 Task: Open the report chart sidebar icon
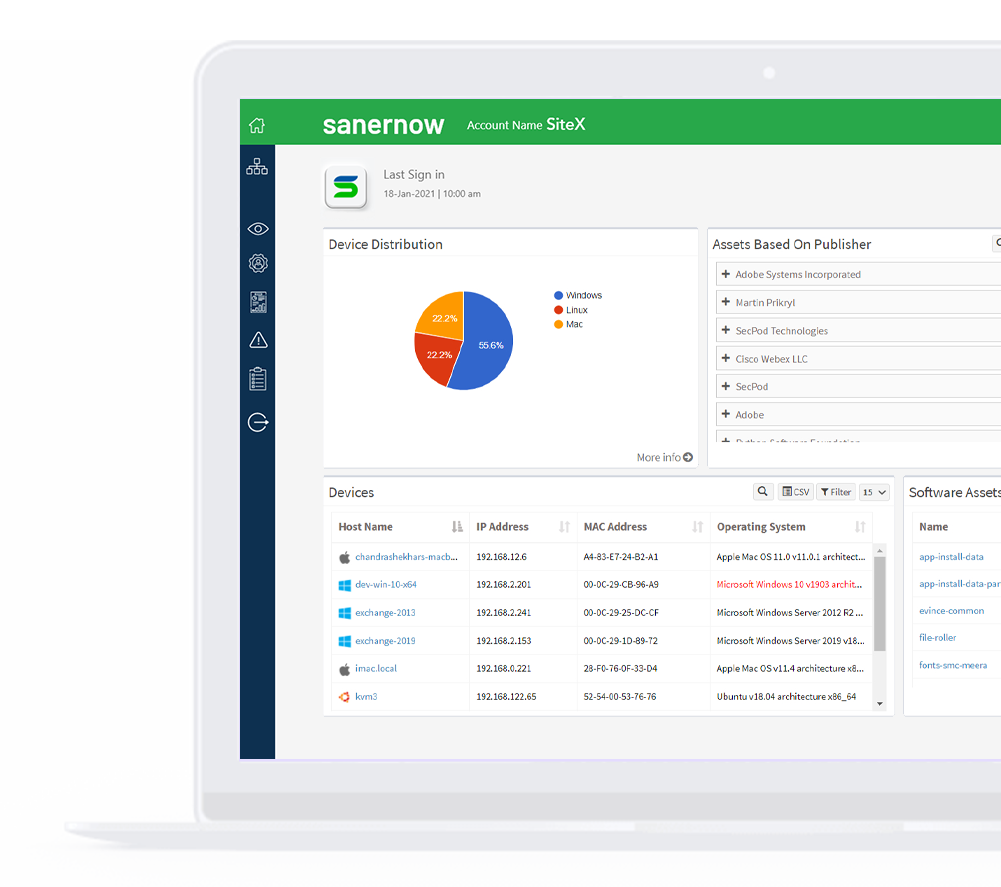point(259,302)
